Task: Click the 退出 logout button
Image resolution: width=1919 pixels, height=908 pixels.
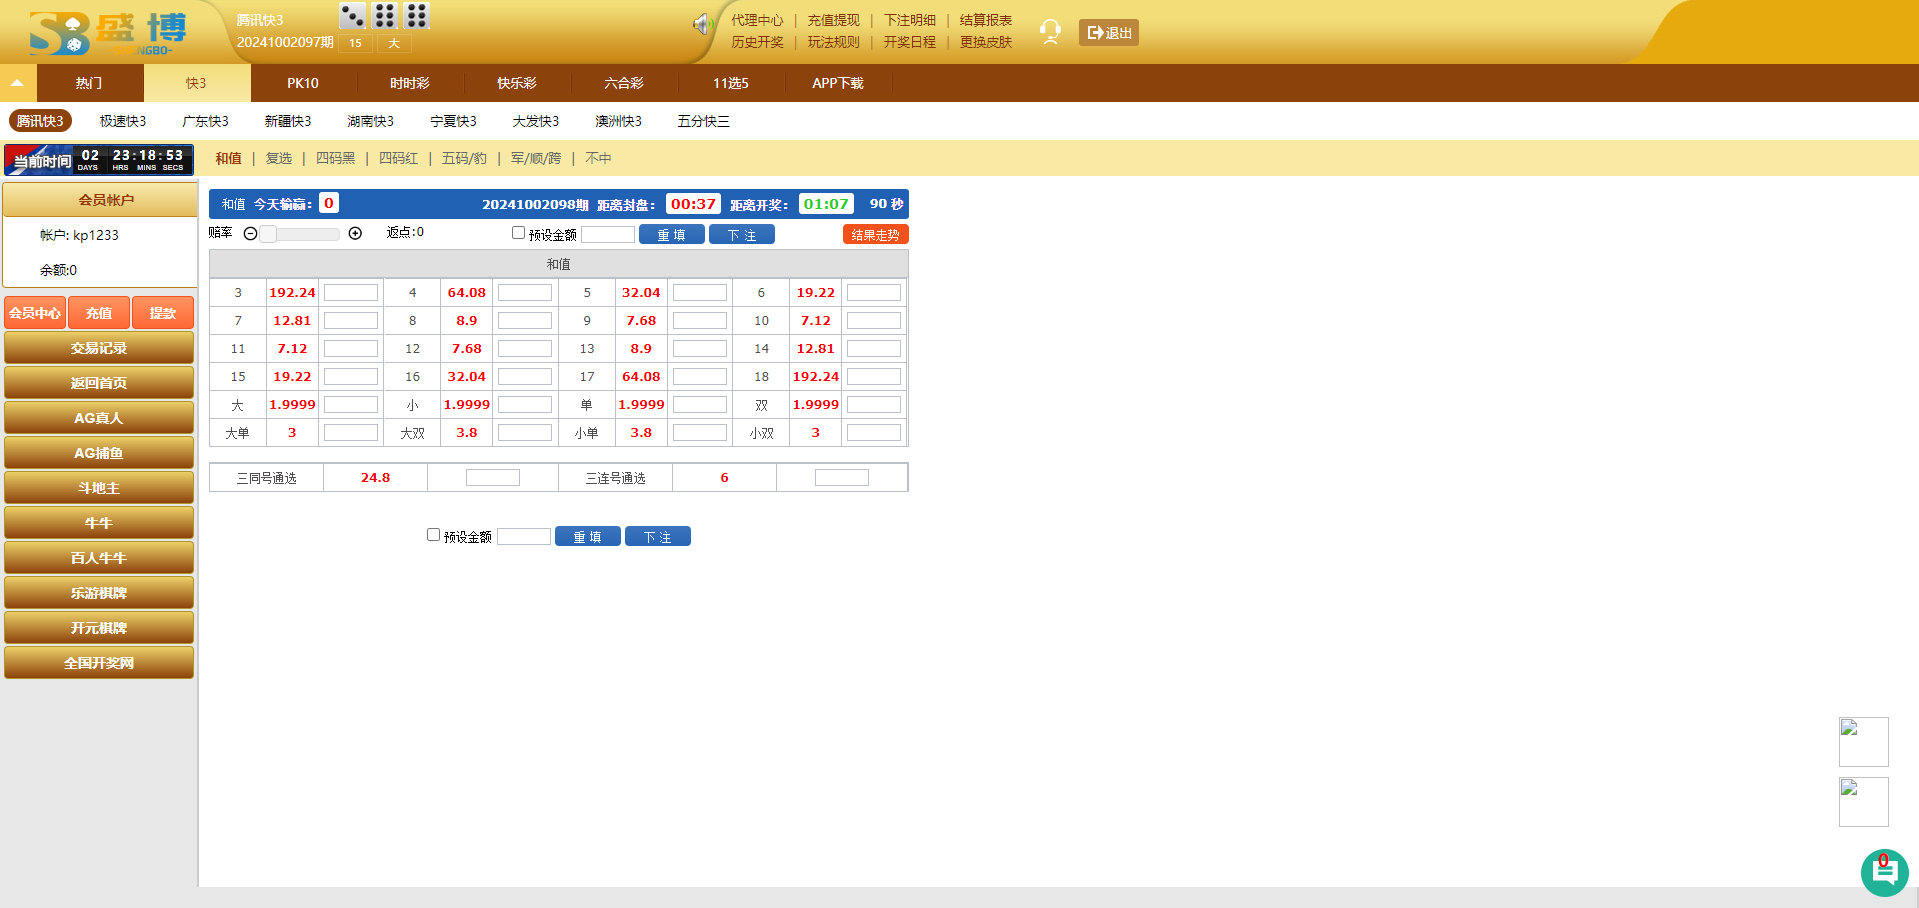Action: click(1108, 33)
